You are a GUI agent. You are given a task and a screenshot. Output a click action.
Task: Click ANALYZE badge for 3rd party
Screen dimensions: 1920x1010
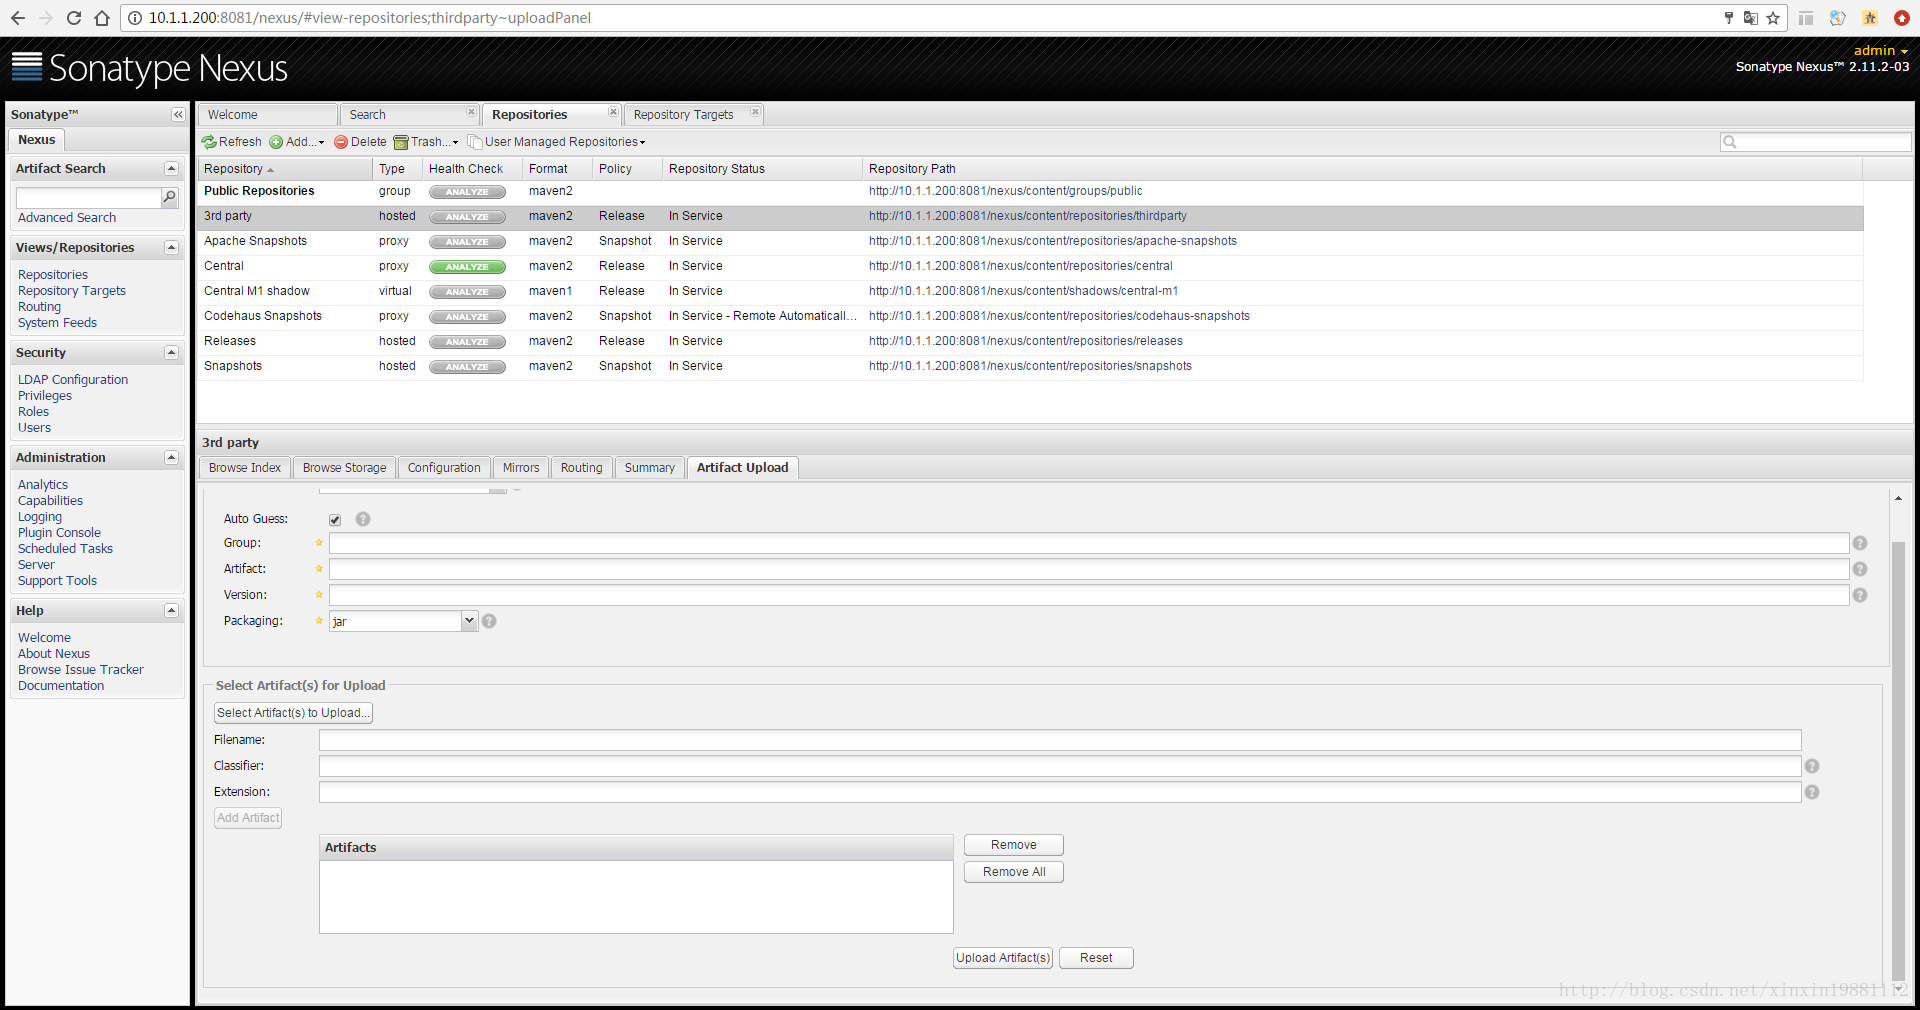point(467,217)
